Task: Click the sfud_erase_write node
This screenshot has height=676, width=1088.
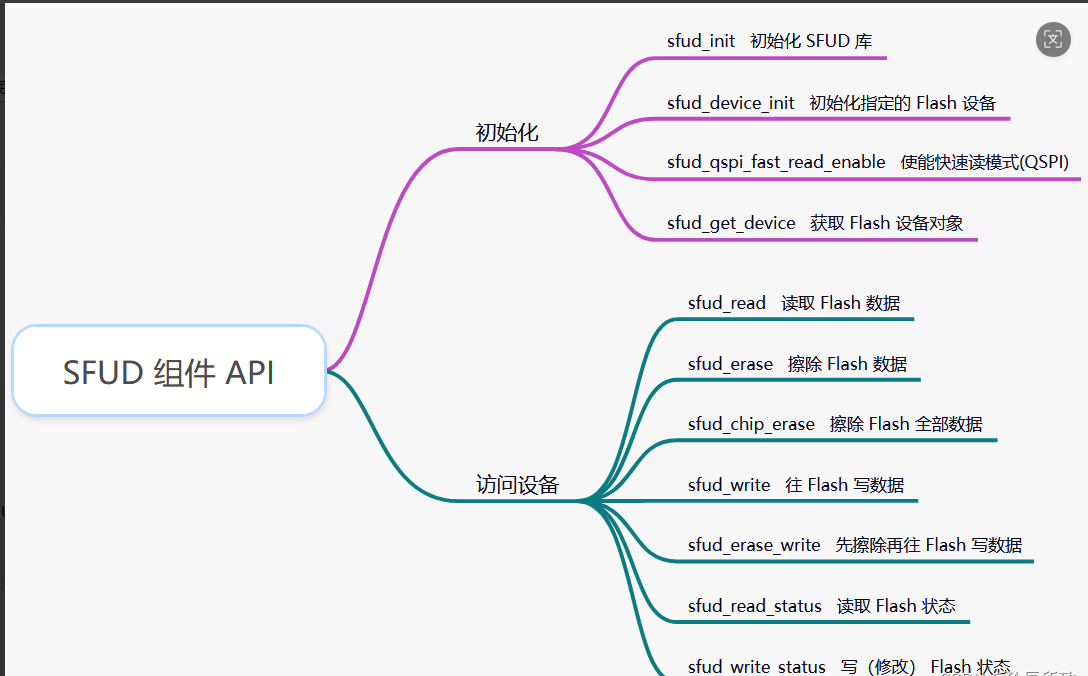Action: pyautogui.click(x=855, y=545)
